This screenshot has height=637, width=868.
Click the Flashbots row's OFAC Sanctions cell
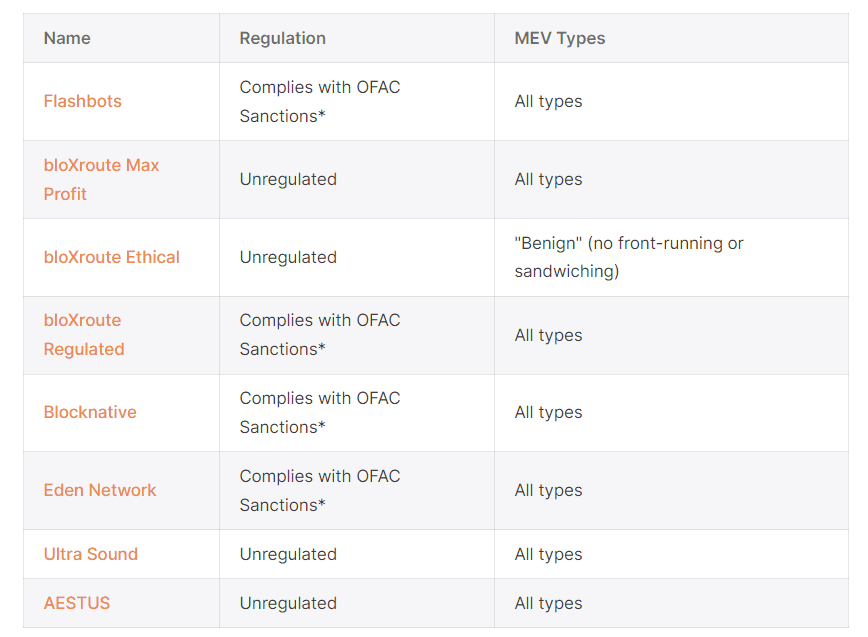point(319,101)
